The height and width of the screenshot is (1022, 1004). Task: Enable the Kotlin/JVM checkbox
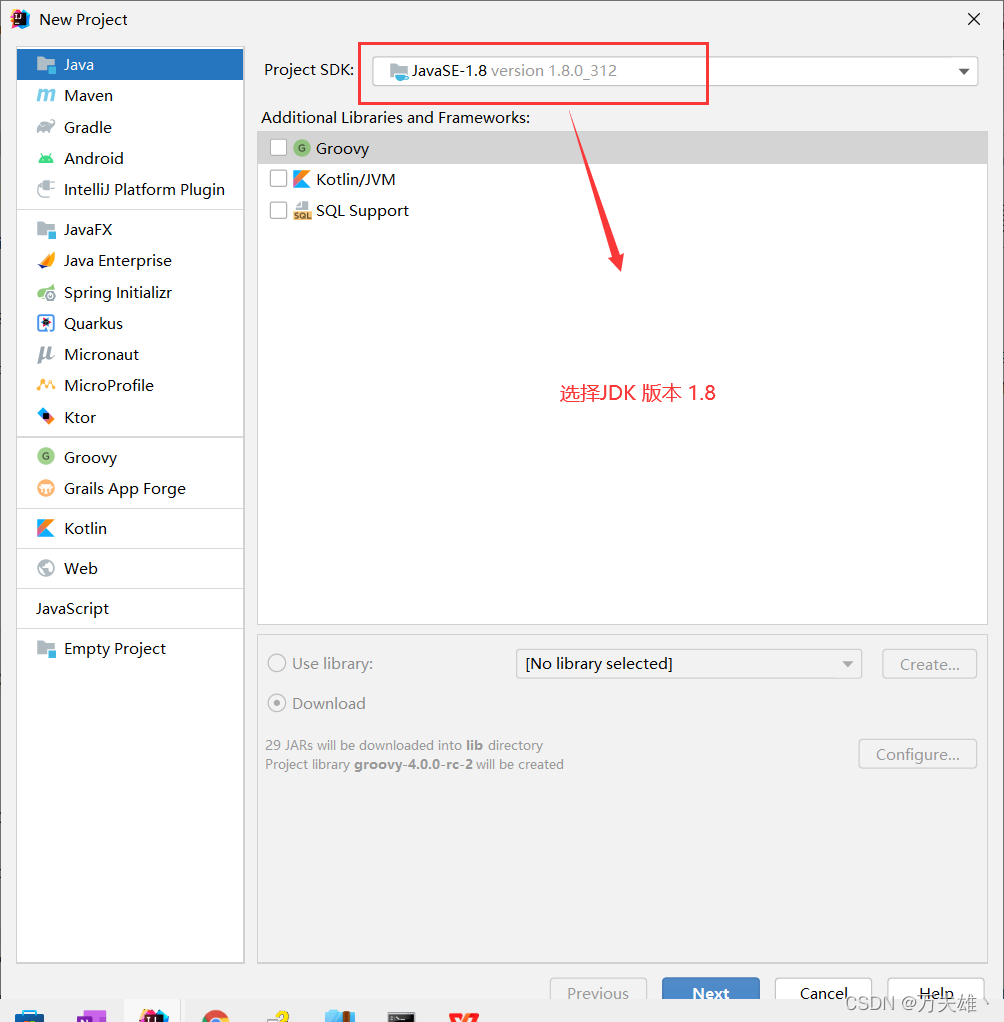278,179
